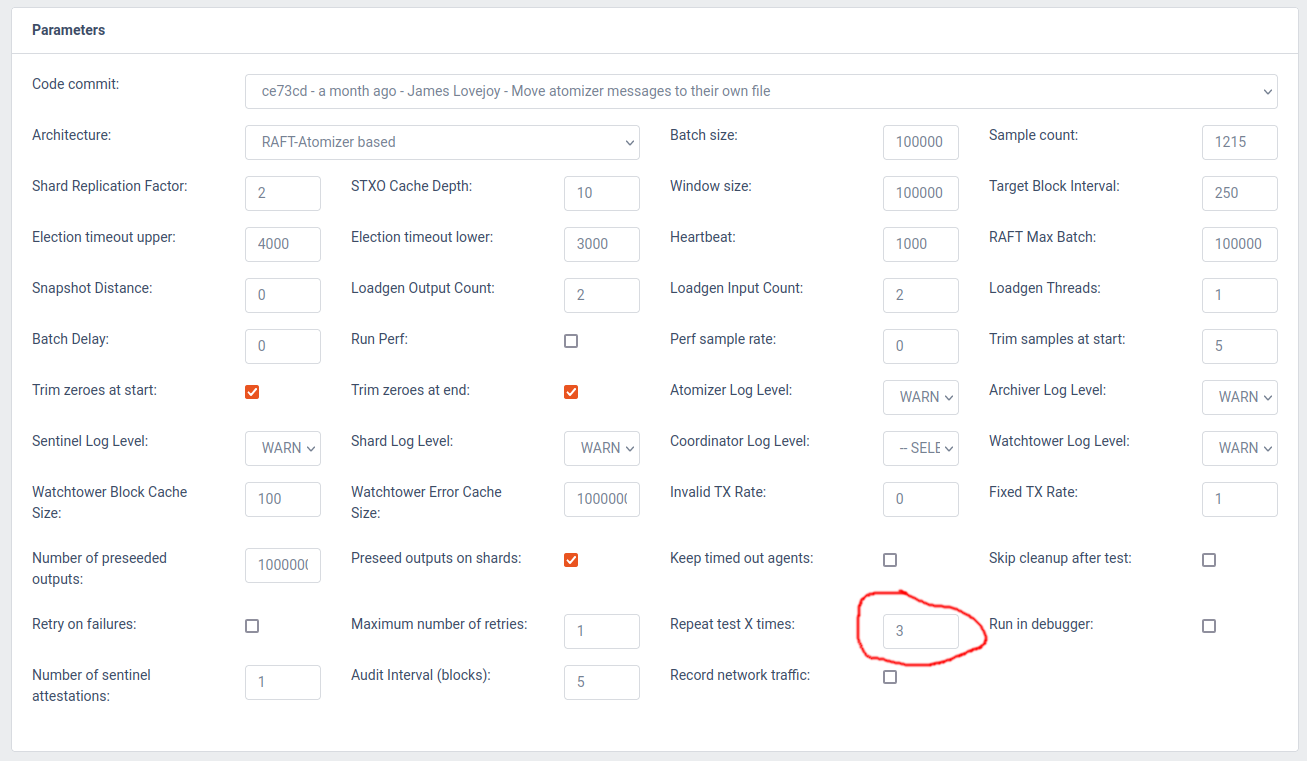The width and height of the screenshot is (1307, 761).
Task: Enable Run in debugger checkbox
Action: tap(1209, 626)
